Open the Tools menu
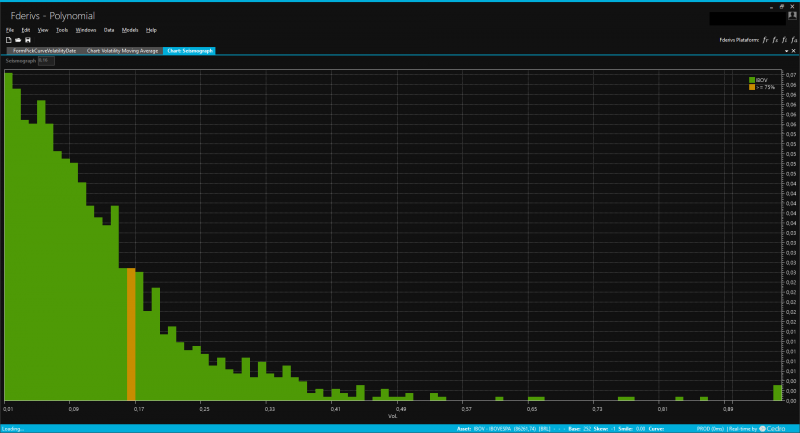The width and height of the screenshot is (800, 433). [61, 30]
